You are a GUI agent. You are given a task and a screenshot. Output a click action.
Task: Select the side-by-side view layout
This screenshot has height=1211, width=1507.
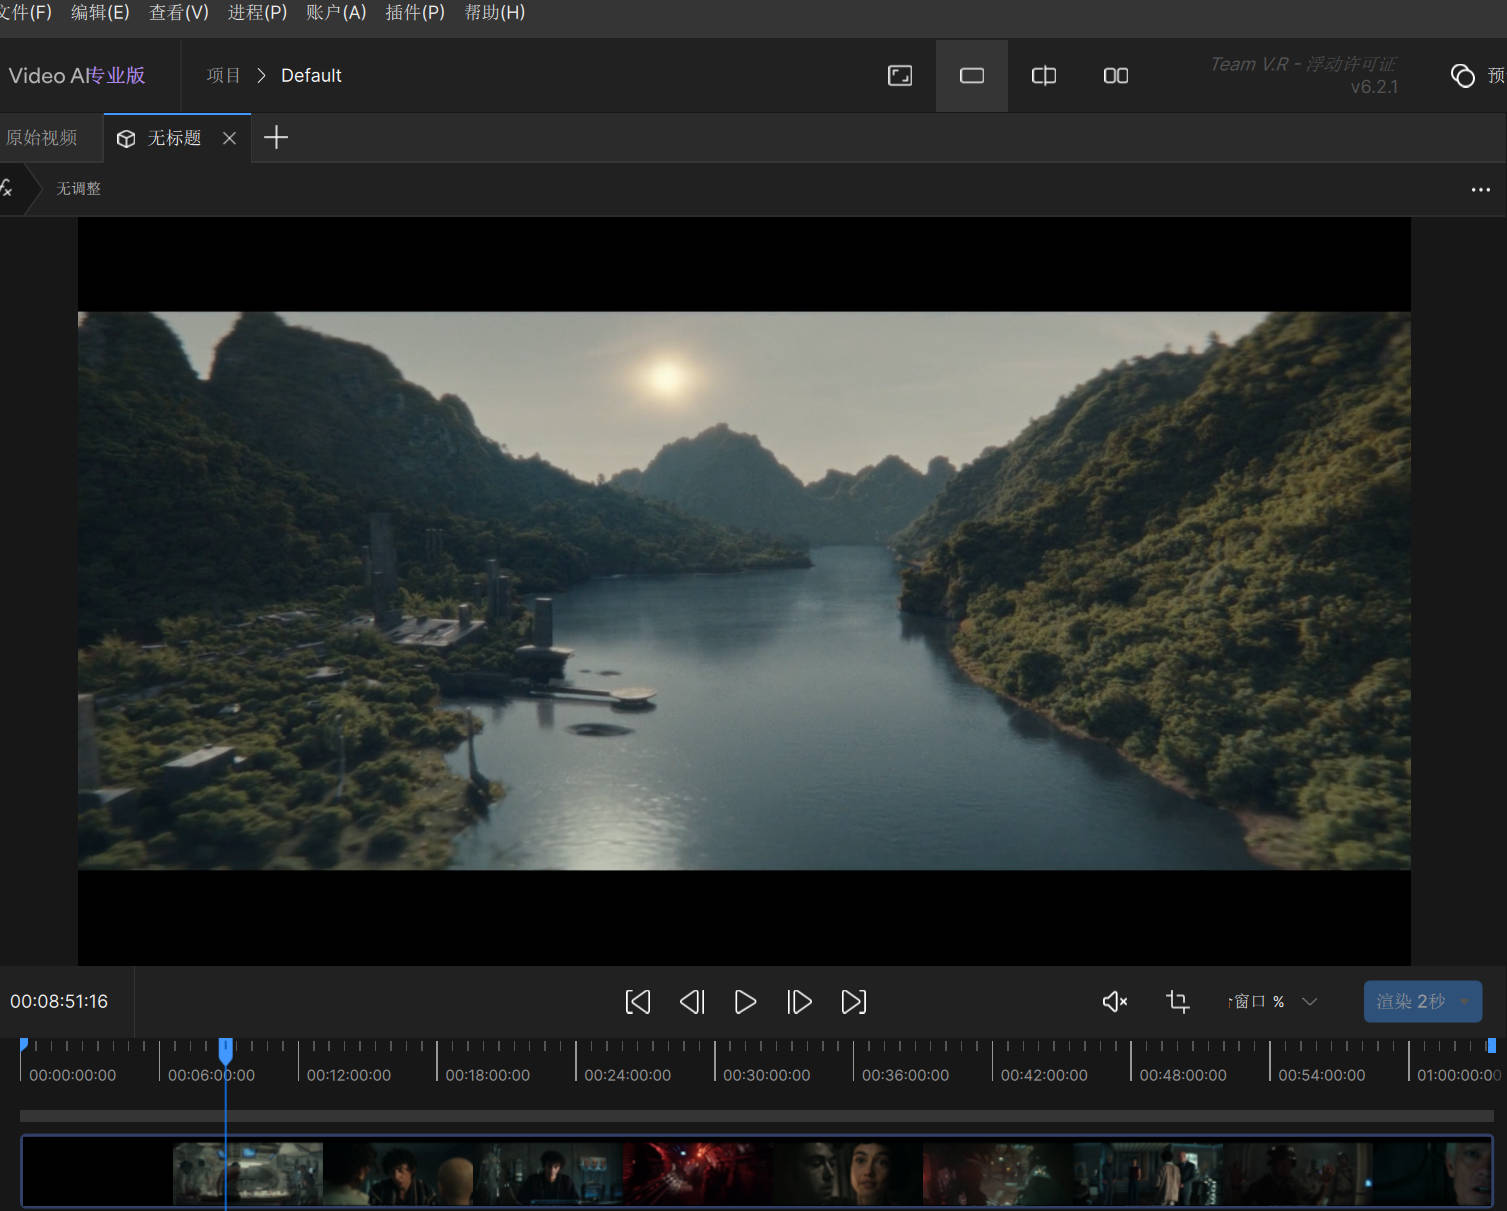coord(1115,76)
